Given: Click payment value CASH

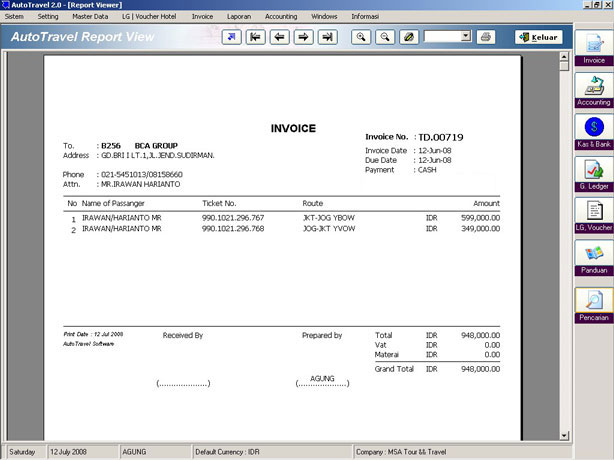Looking at the screenshot, I should [x=427, y=170].
